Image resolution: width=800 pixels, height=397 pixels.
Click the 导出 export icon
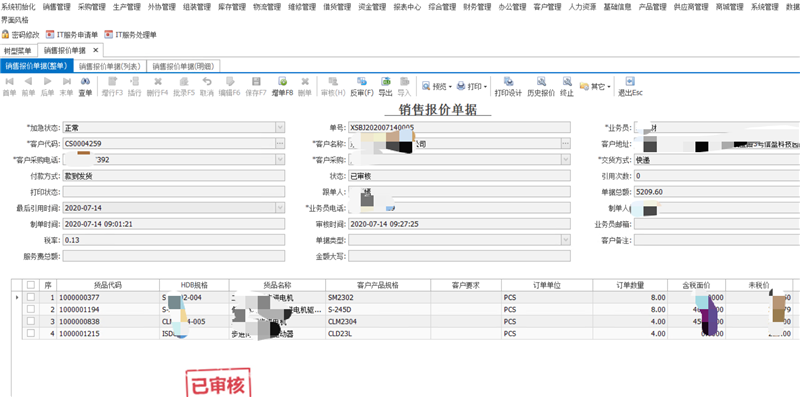386,82
